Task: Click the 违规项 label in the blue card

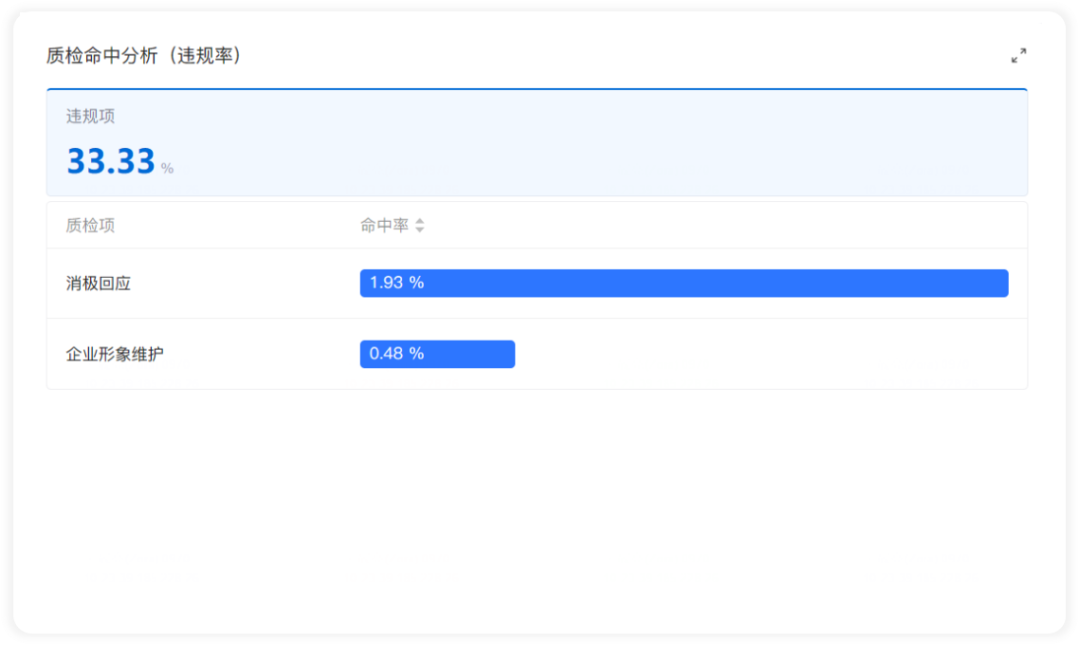Action: [90, 116]
